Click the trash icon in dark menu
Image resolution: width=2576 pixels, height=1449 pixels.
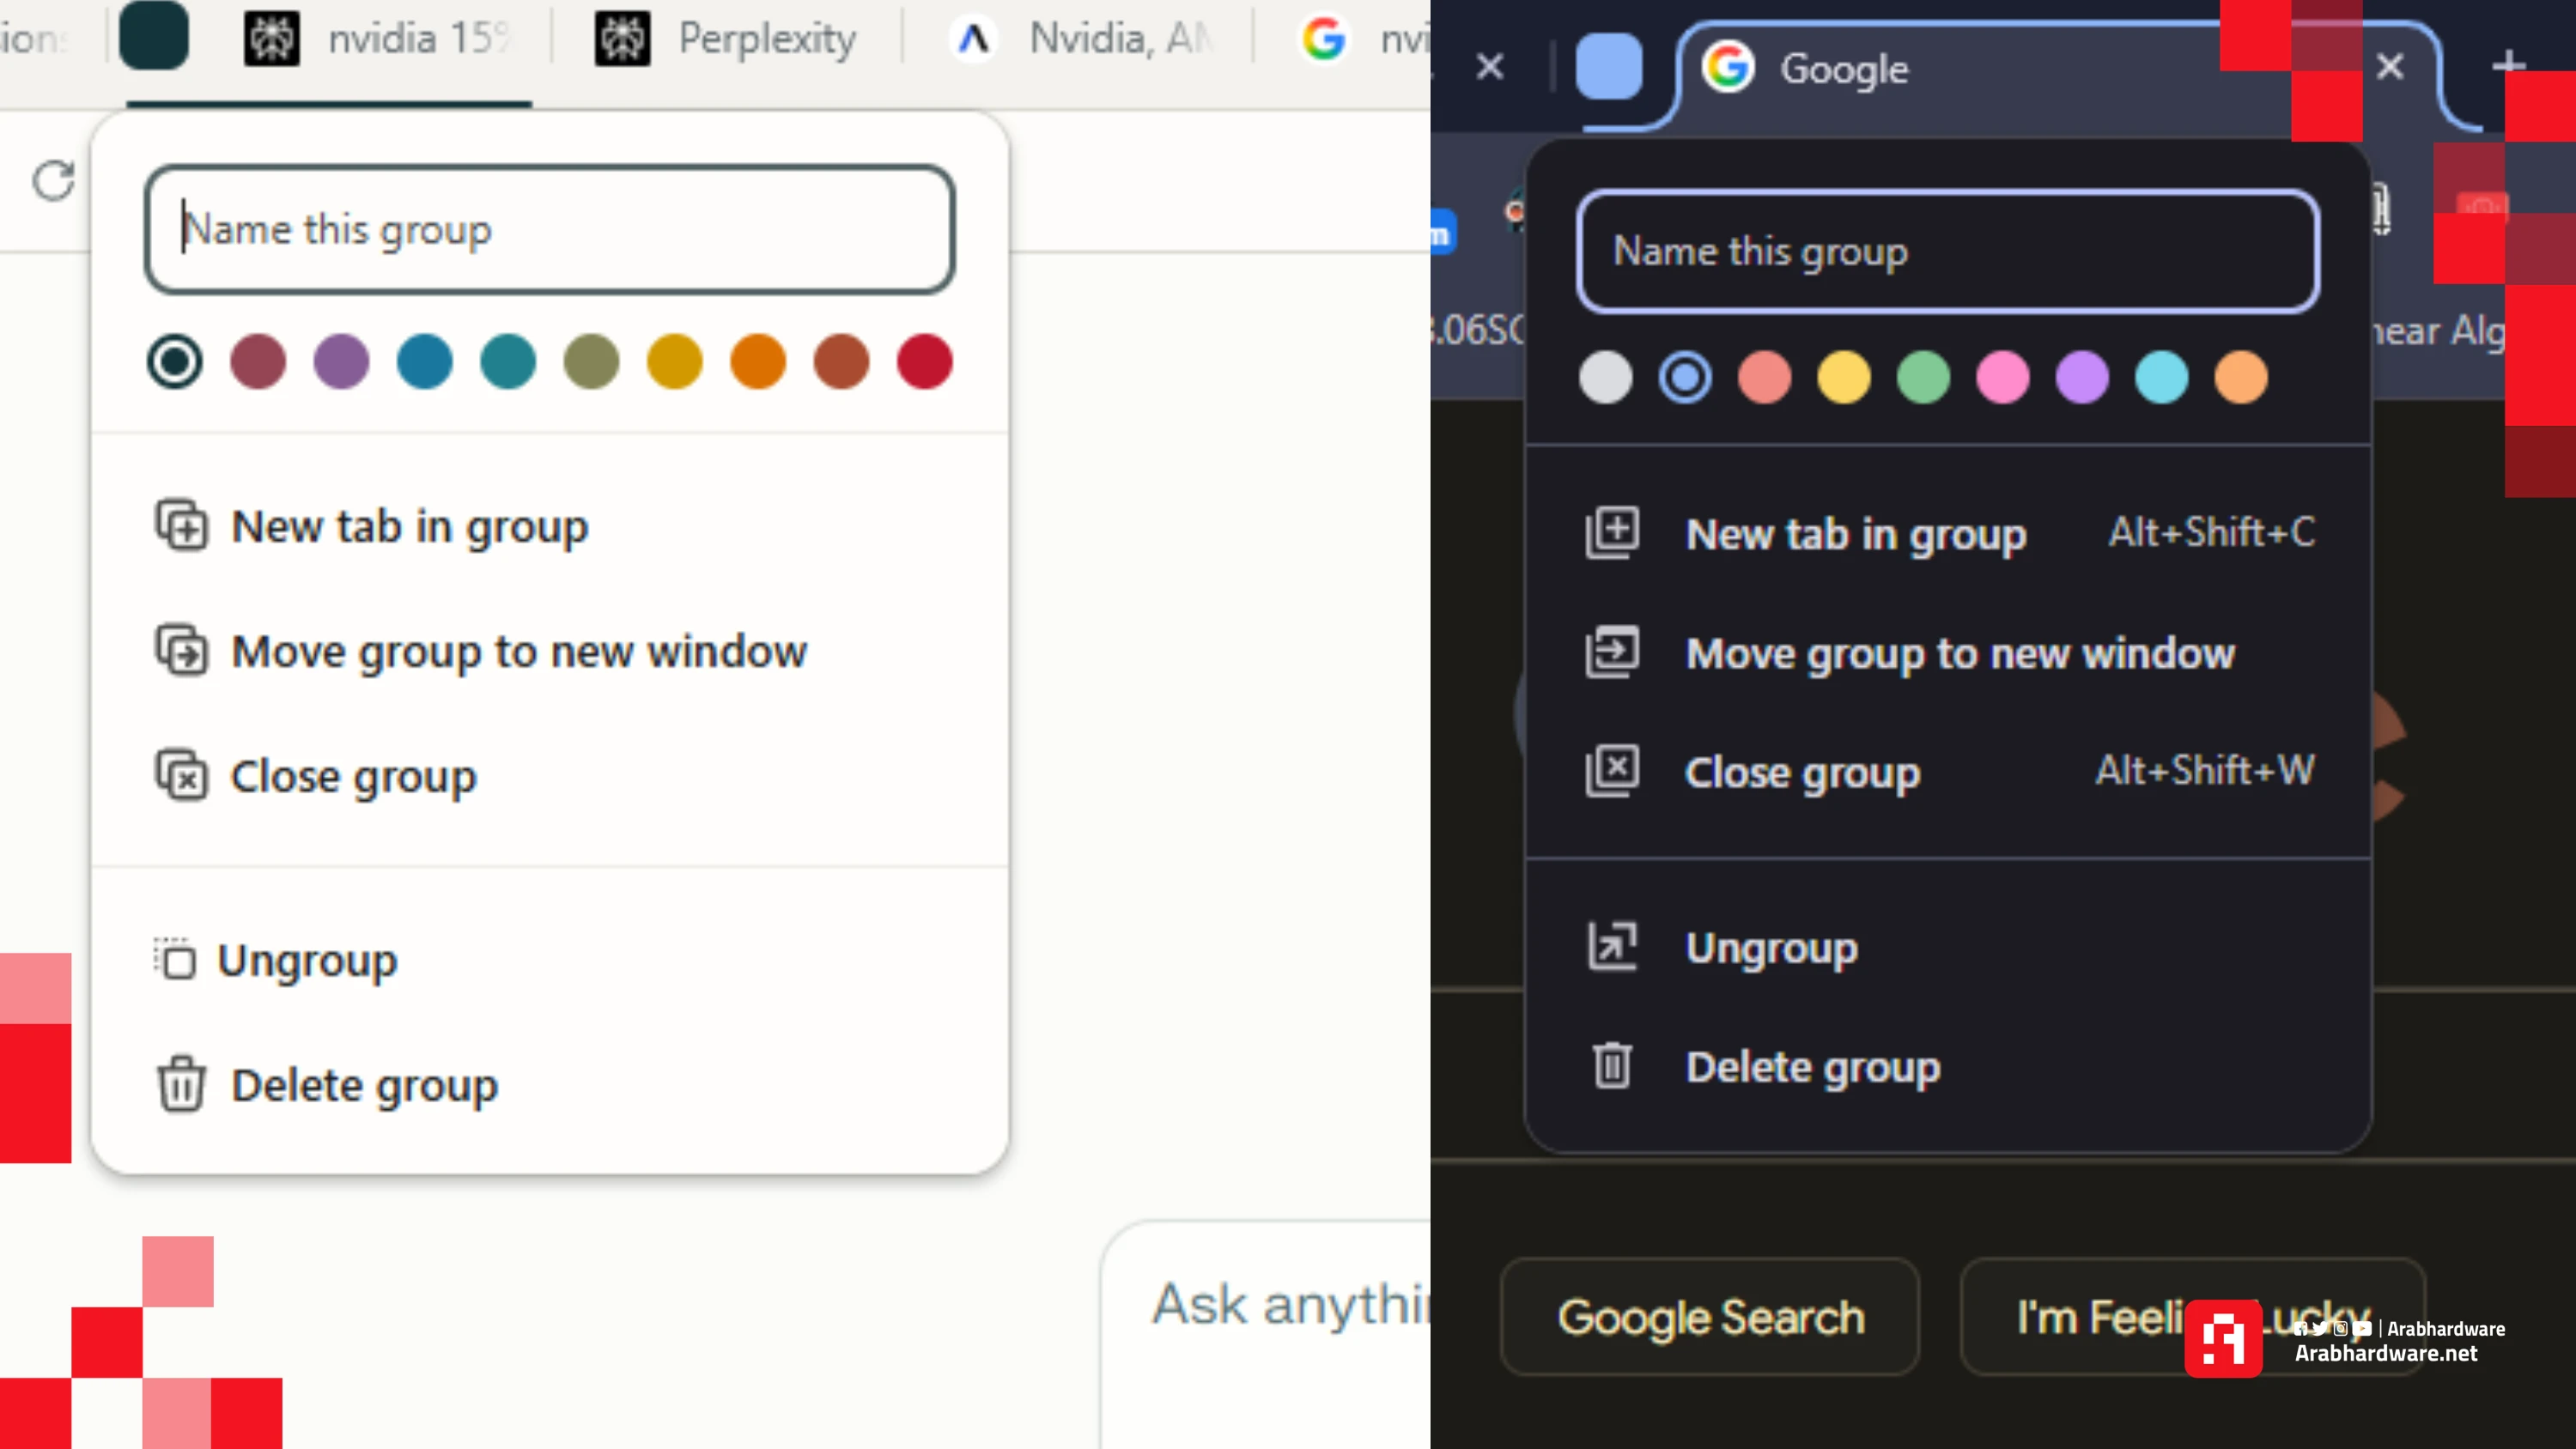tap(1612, 1065)
